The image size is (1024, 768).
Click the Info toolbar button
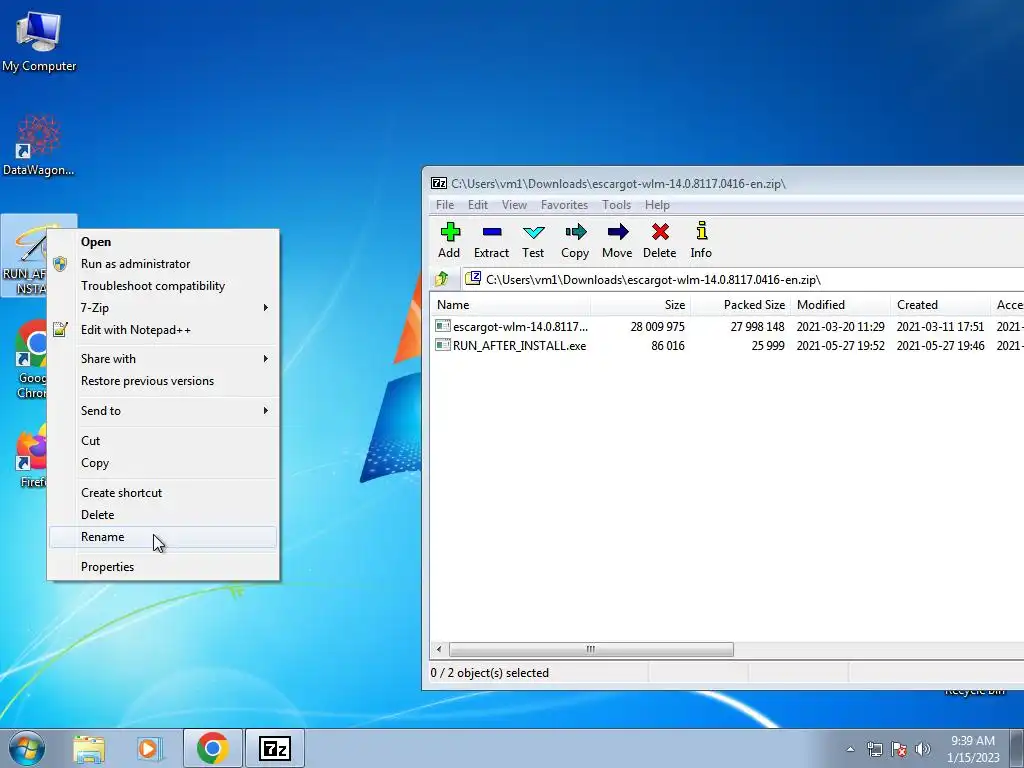pyautogui.click(x=701, y=241)
